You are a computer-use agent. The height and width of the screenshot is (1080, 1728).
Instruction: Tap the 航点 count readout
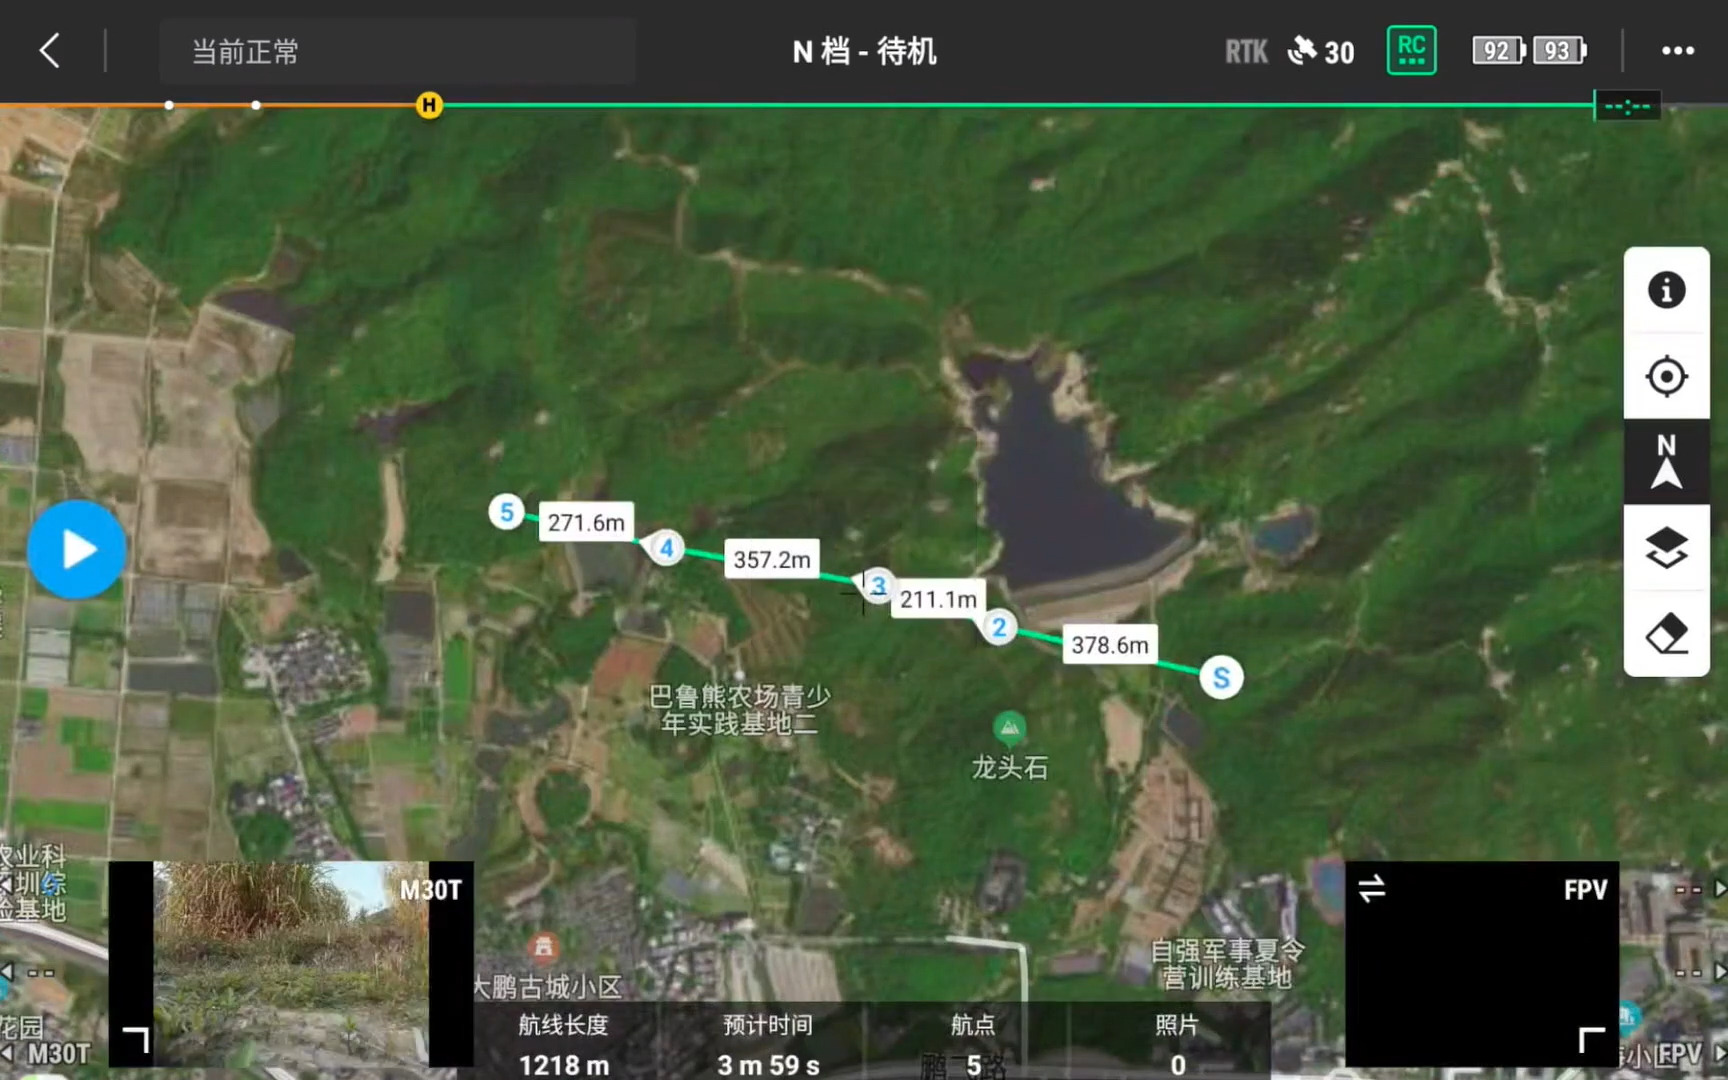[x=972, y=1044]
